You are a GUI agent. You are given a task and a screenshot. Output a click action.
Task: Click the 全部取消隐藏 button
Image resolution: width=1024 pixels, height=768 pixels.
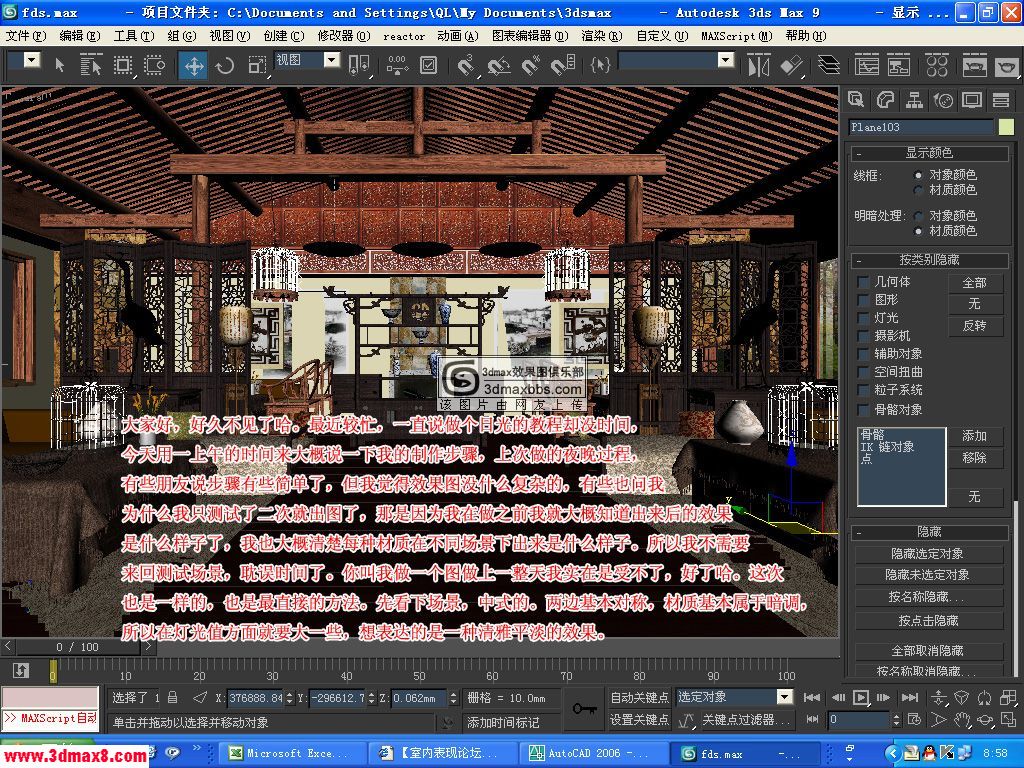pos(929,651)
